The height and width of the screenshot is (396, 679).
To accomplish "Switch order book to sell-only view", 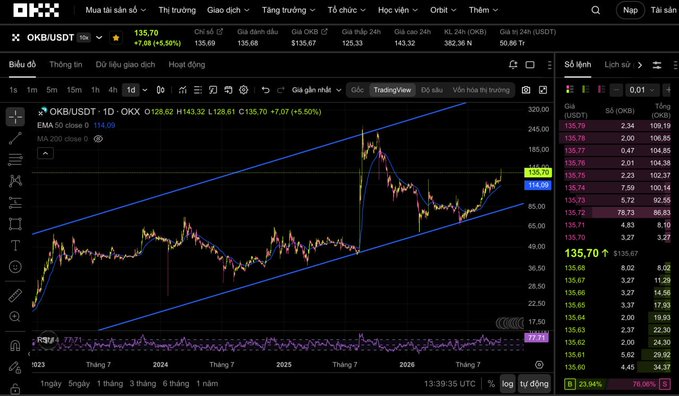I will (x=601, y=90).
